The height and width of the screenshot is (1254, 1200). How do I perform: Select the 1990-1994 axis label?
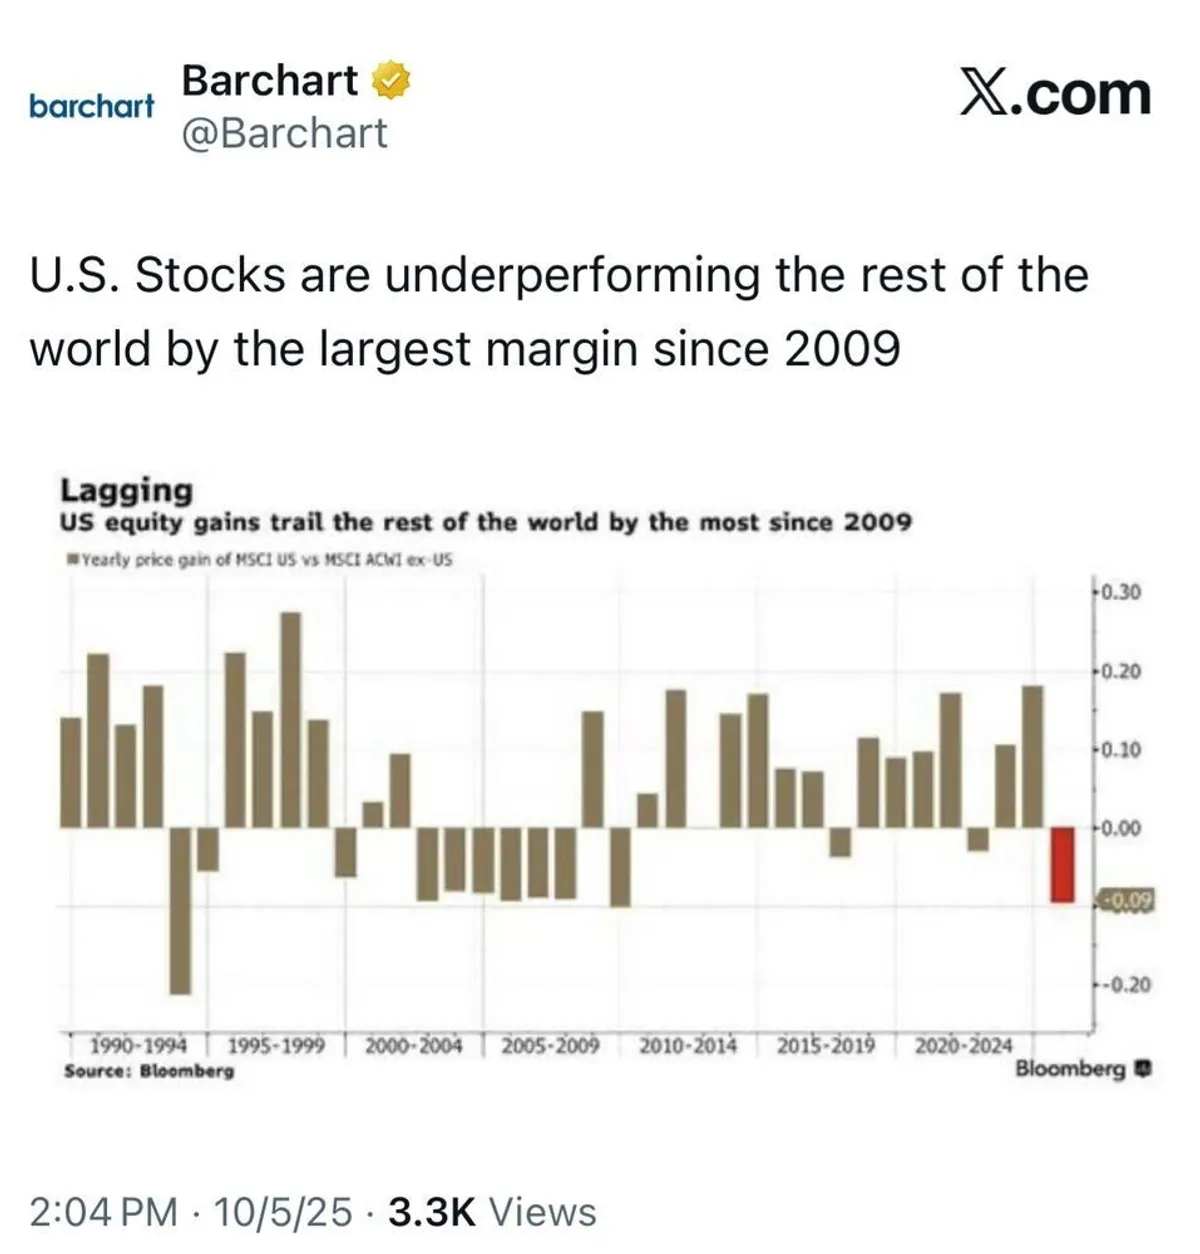pos(139,1046)
